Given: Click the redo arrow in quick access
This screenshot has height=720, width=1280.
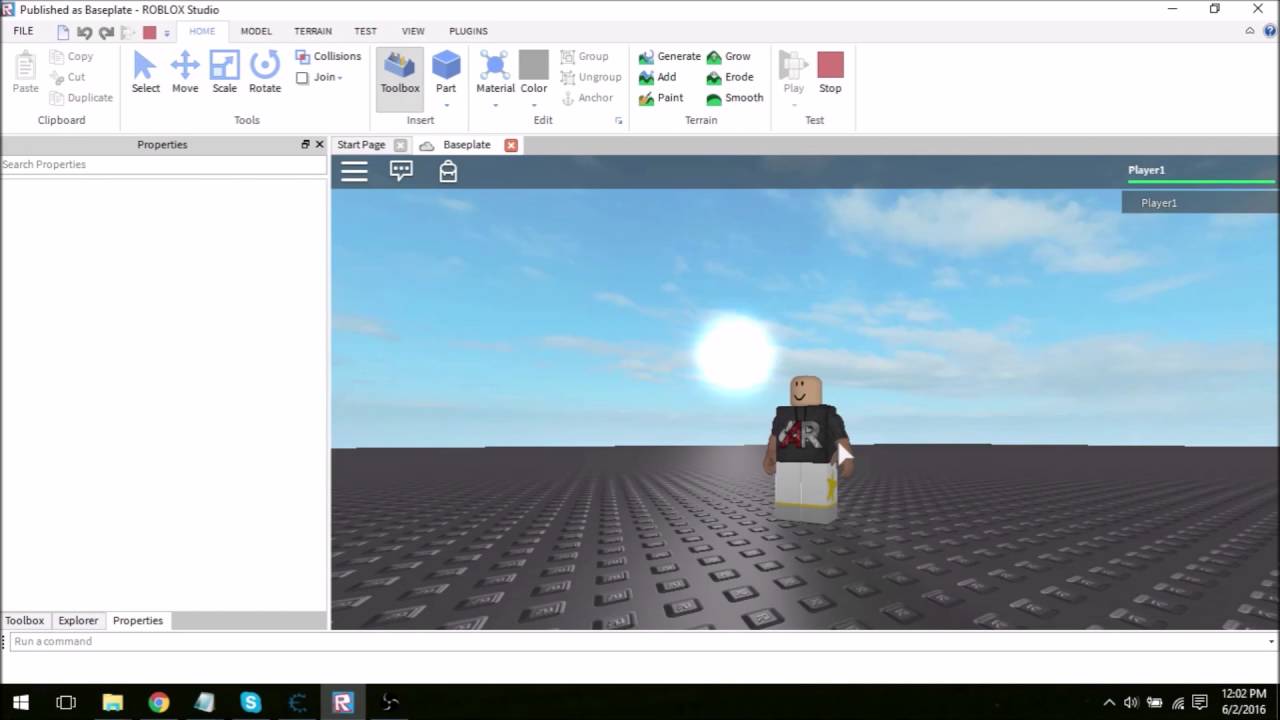Looking at the screenshot, I should point(106,32).
